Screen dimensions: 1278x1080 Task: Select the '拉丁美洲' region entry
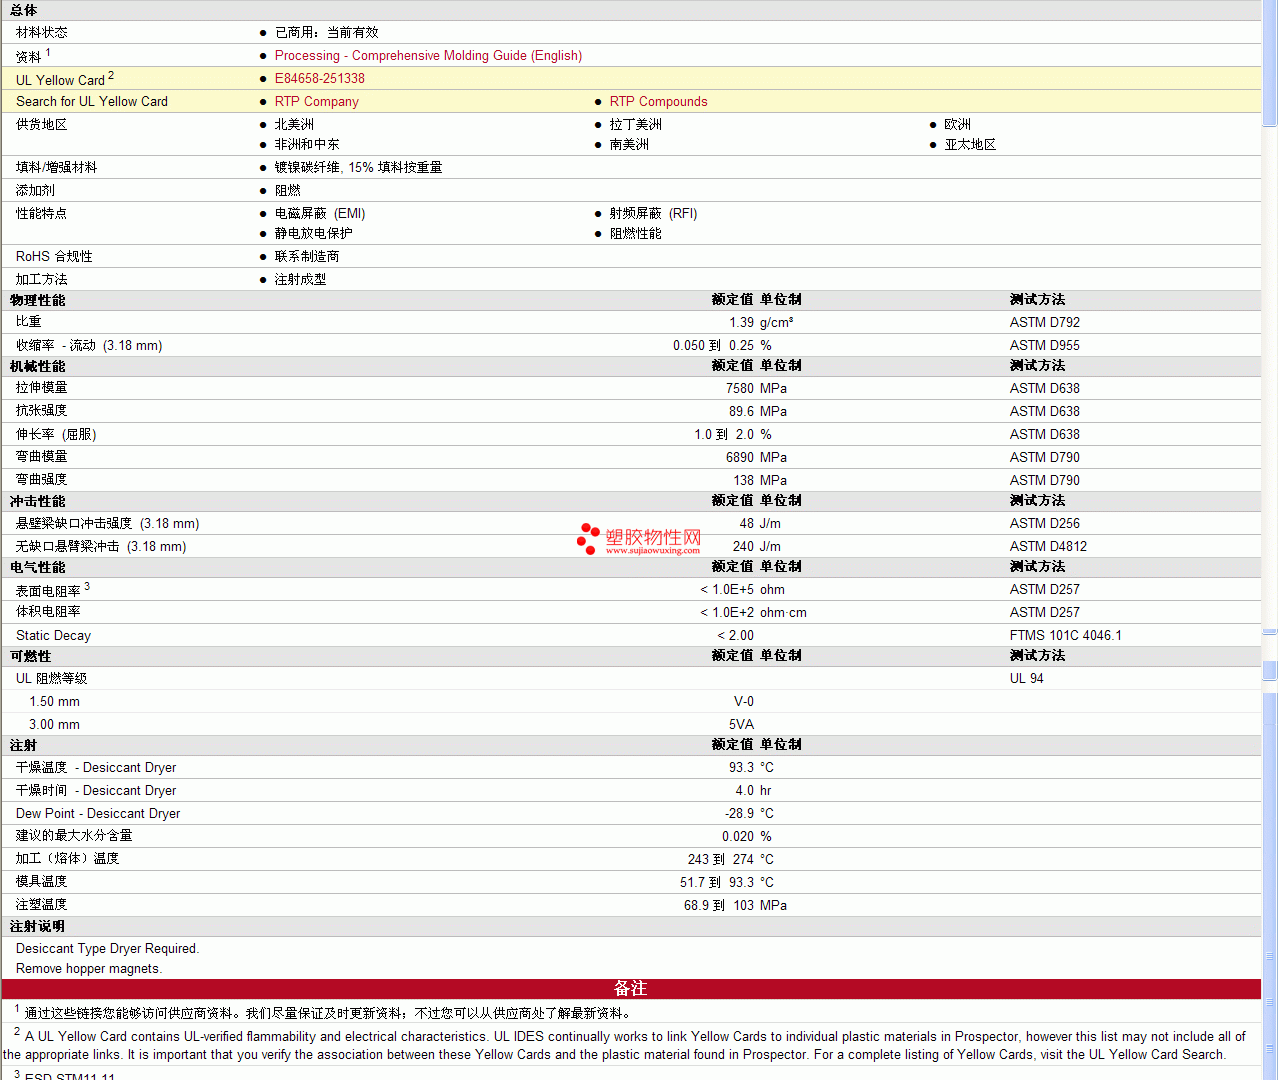(636, 125)
